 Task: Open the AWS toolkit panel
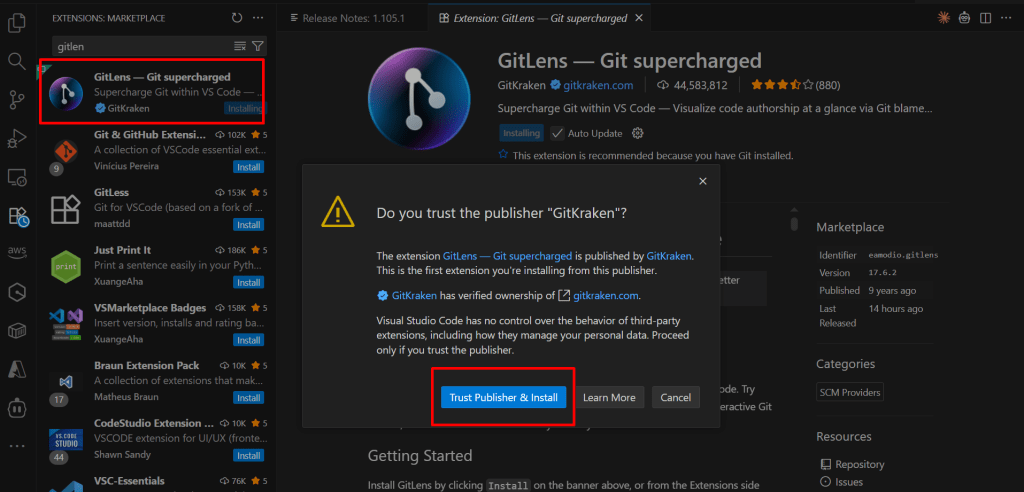point(16,251)
